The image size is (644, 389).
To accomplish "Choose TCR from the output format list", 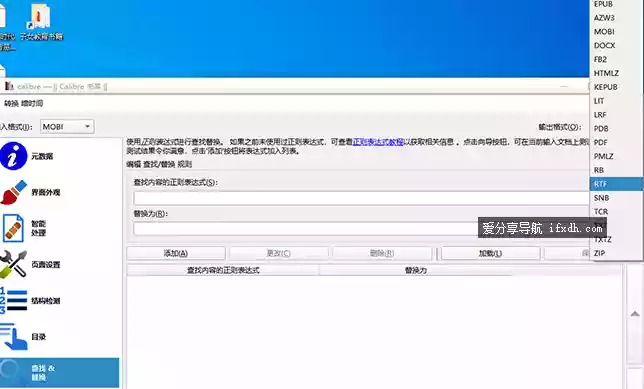I will [616, 212].
